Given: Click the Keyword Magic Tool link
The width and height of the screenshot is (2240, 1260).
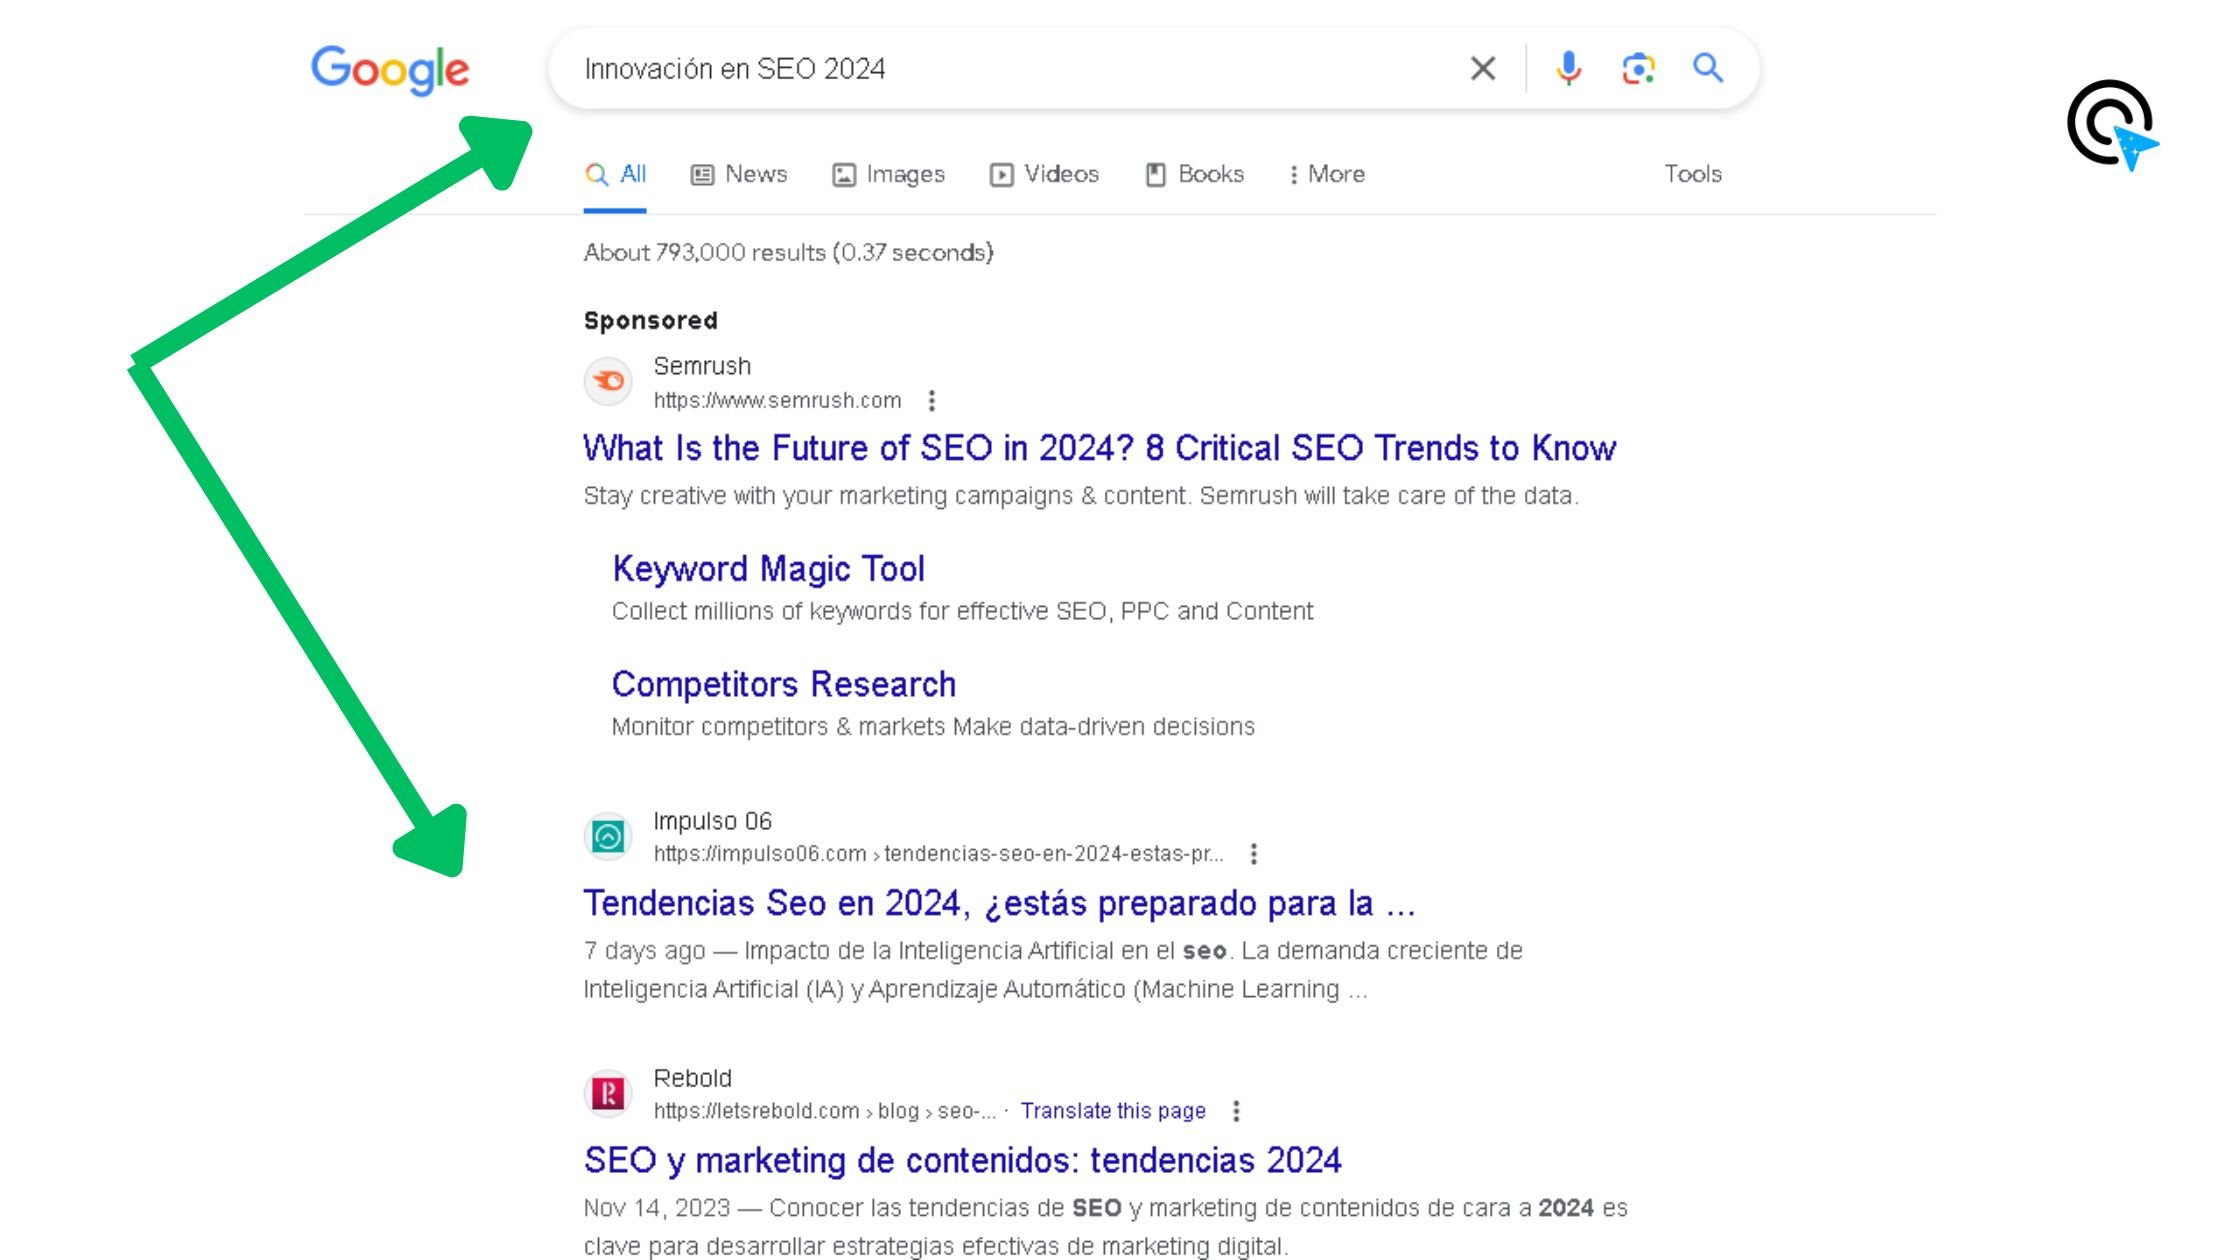Looking at the screenshot, I should point(766,568).
